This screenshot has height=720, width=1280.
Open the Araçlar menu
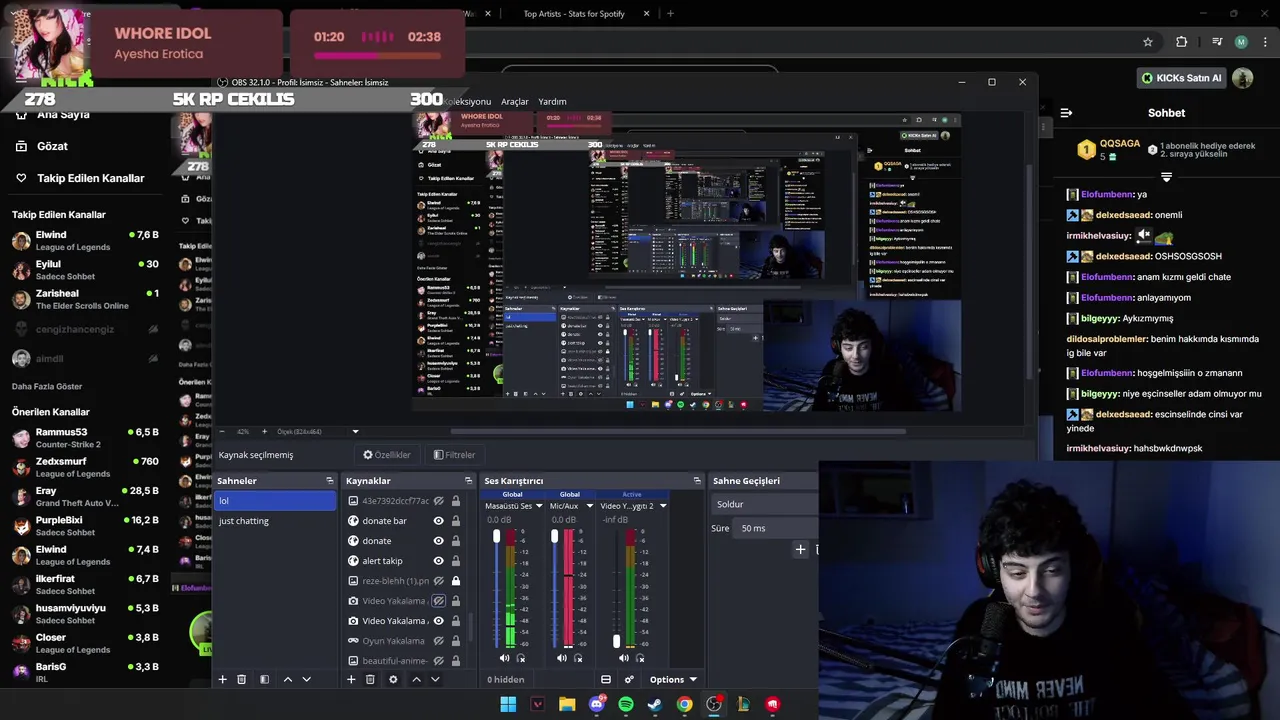click(x=515, y=102)
